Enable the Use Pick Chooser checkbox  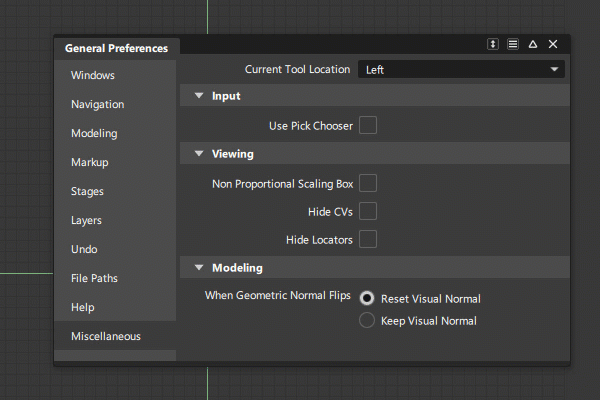[x=368, y=126]
